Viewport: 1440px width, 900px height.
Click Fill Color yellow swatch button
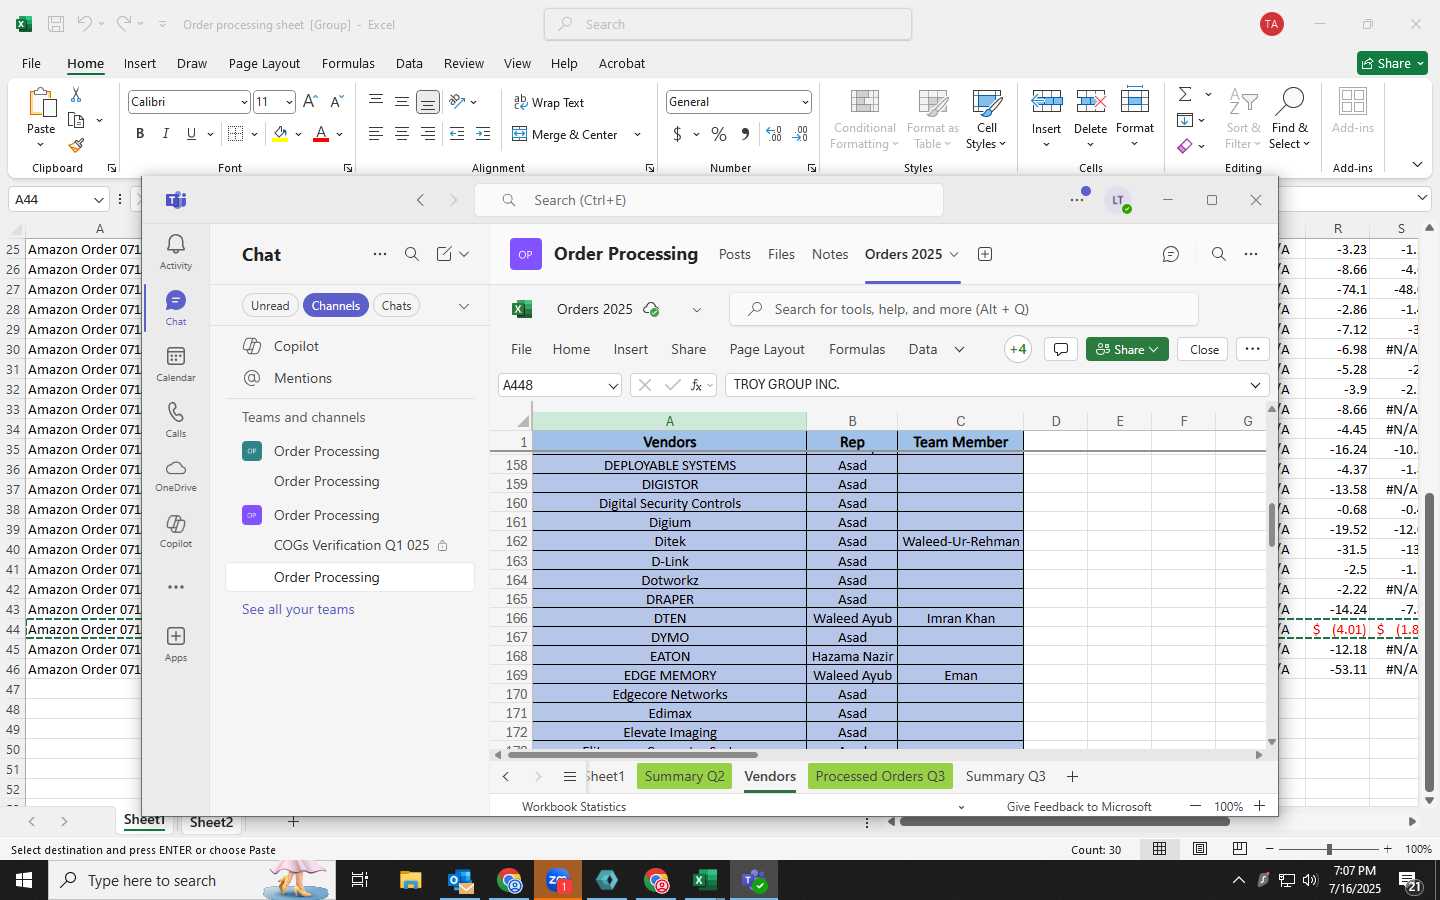[x=280, y=134]
